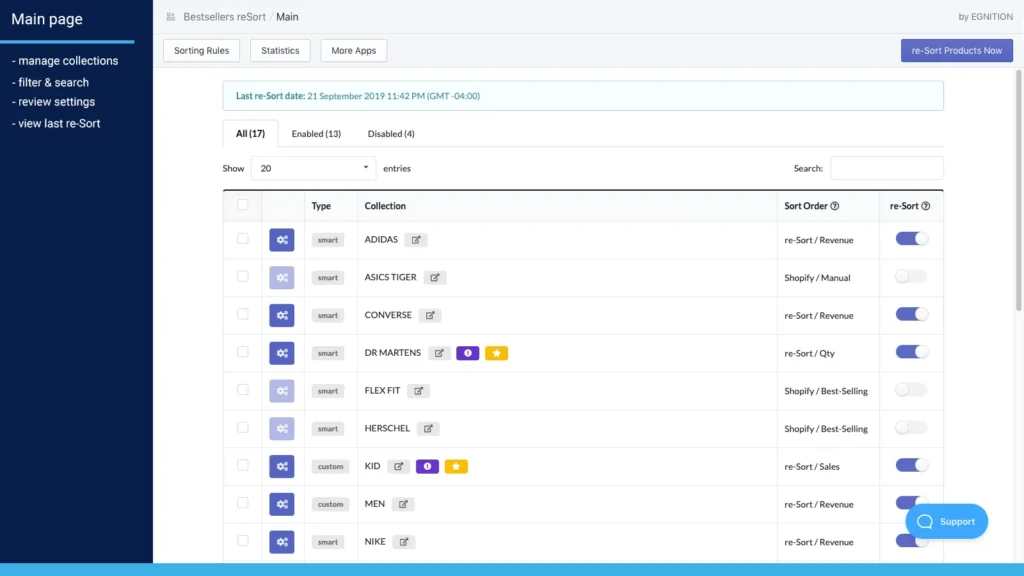This screenshot has height=576, width=1024.
Task: Click the re-Sort column help question icon
Action: [925, 206]
